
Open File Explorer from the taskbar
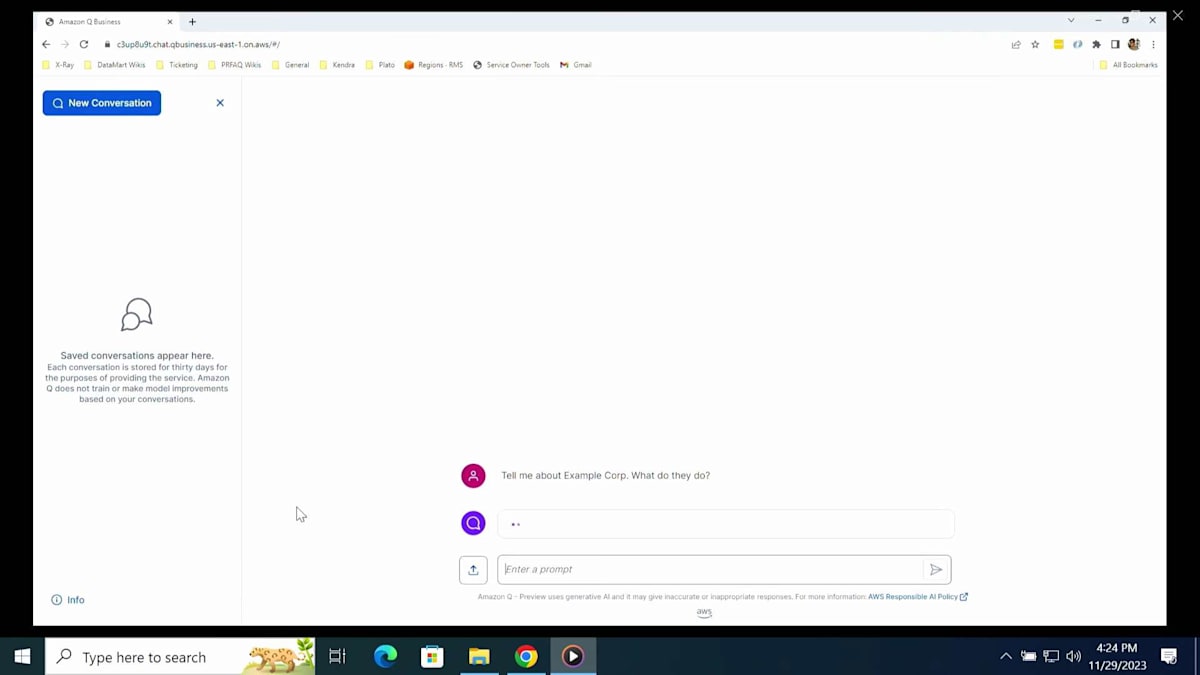pyautogui.click(x=479, y=657)
